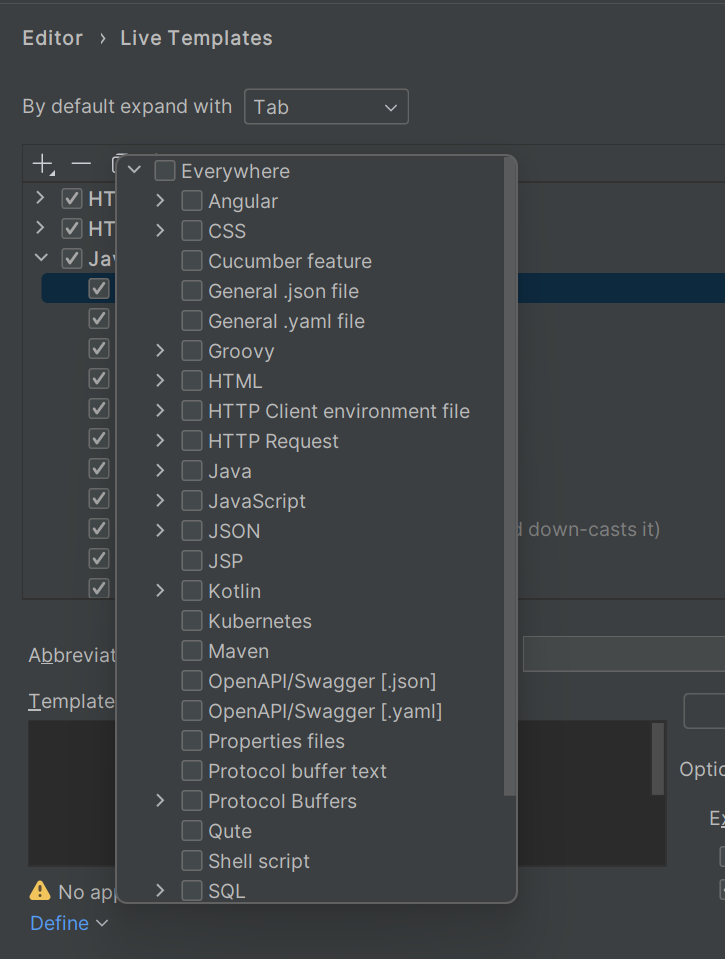The image size is (725, 959).
Task: Check the SQL context checkbox
Action: [192, 890]
